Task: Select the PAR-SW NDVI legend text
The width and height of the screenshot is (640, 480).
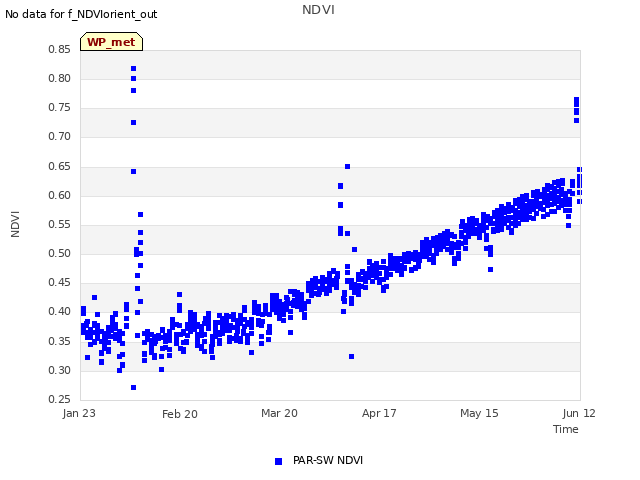Action: coord(328,460)
